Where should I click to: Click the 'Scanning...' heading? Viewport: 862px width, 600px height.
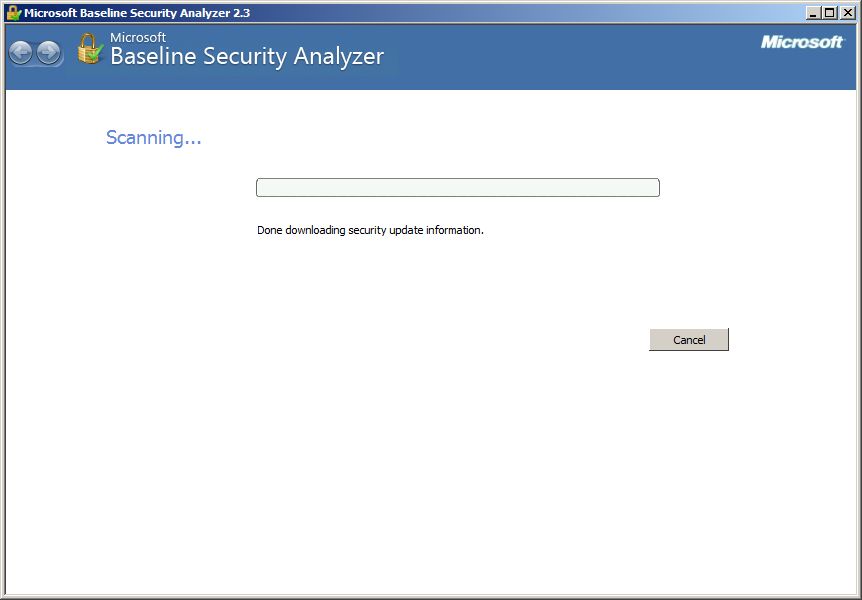(x=154, y=137)
